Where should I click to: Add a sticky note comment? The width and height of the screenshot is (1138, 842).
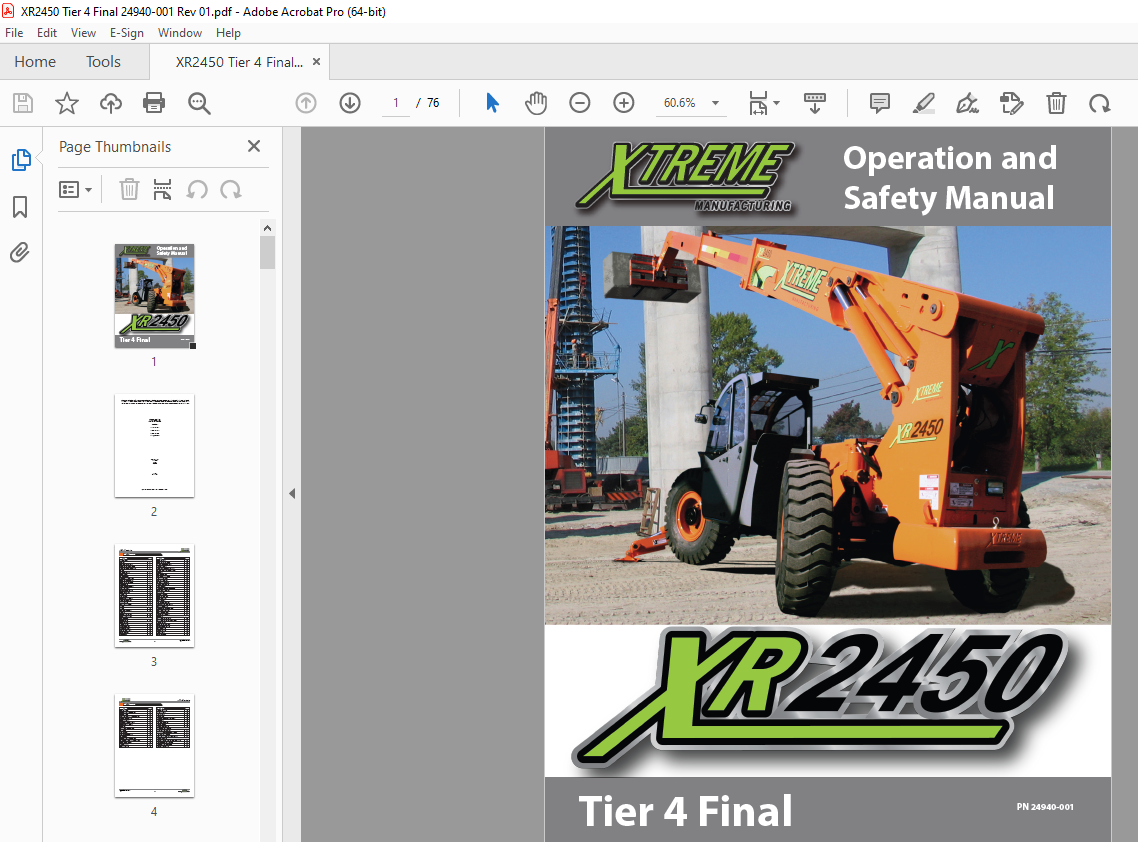(x=880, y=103)
